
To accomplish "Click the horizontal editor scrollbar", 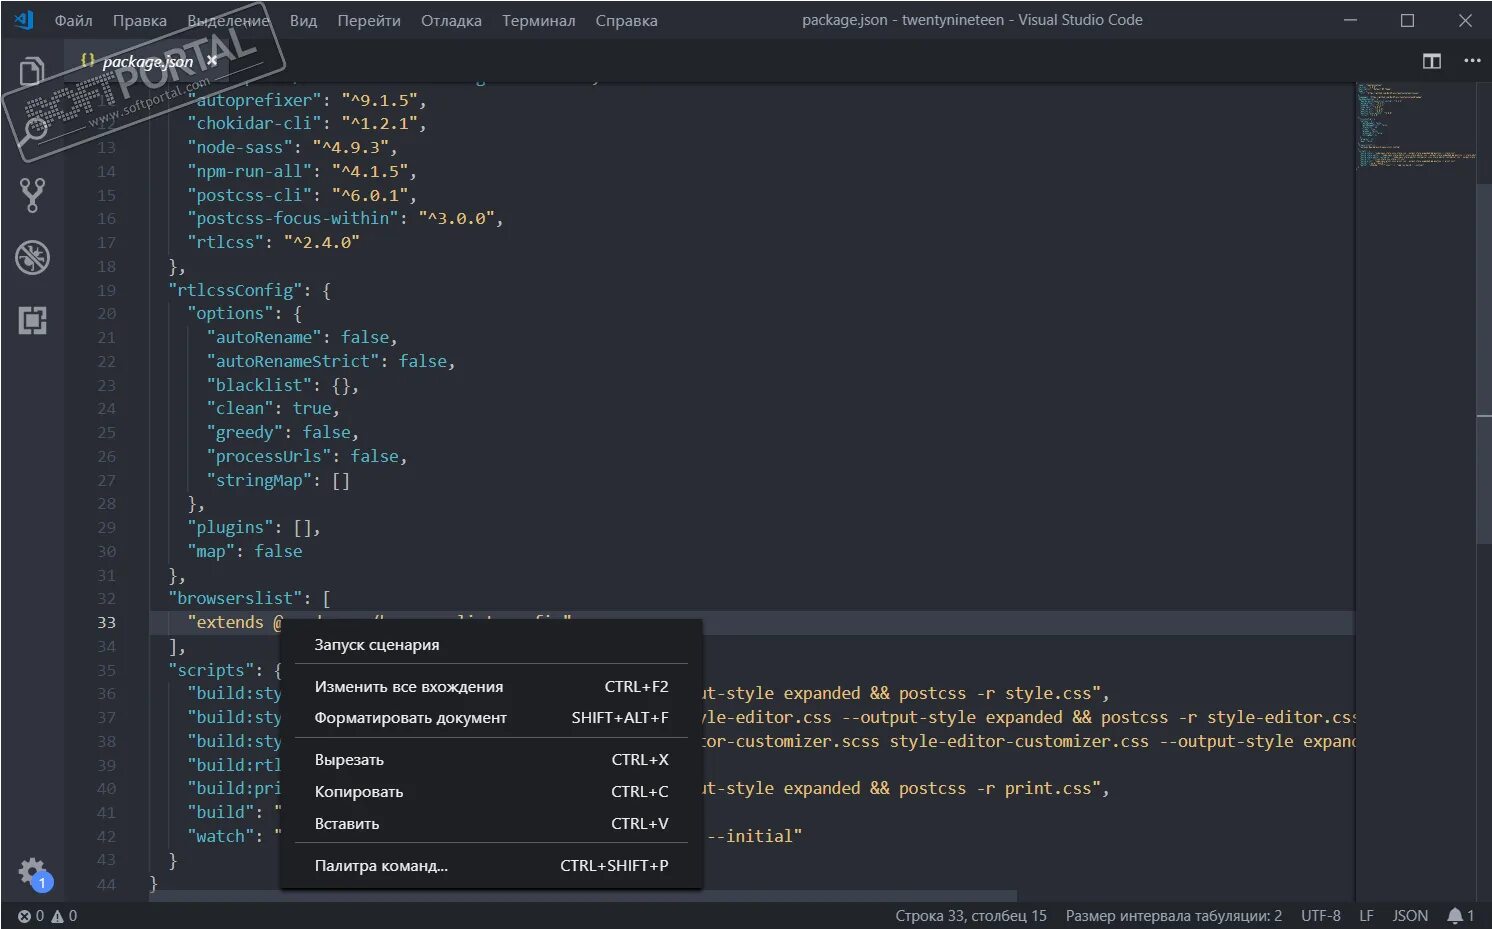I will (583, 896).
